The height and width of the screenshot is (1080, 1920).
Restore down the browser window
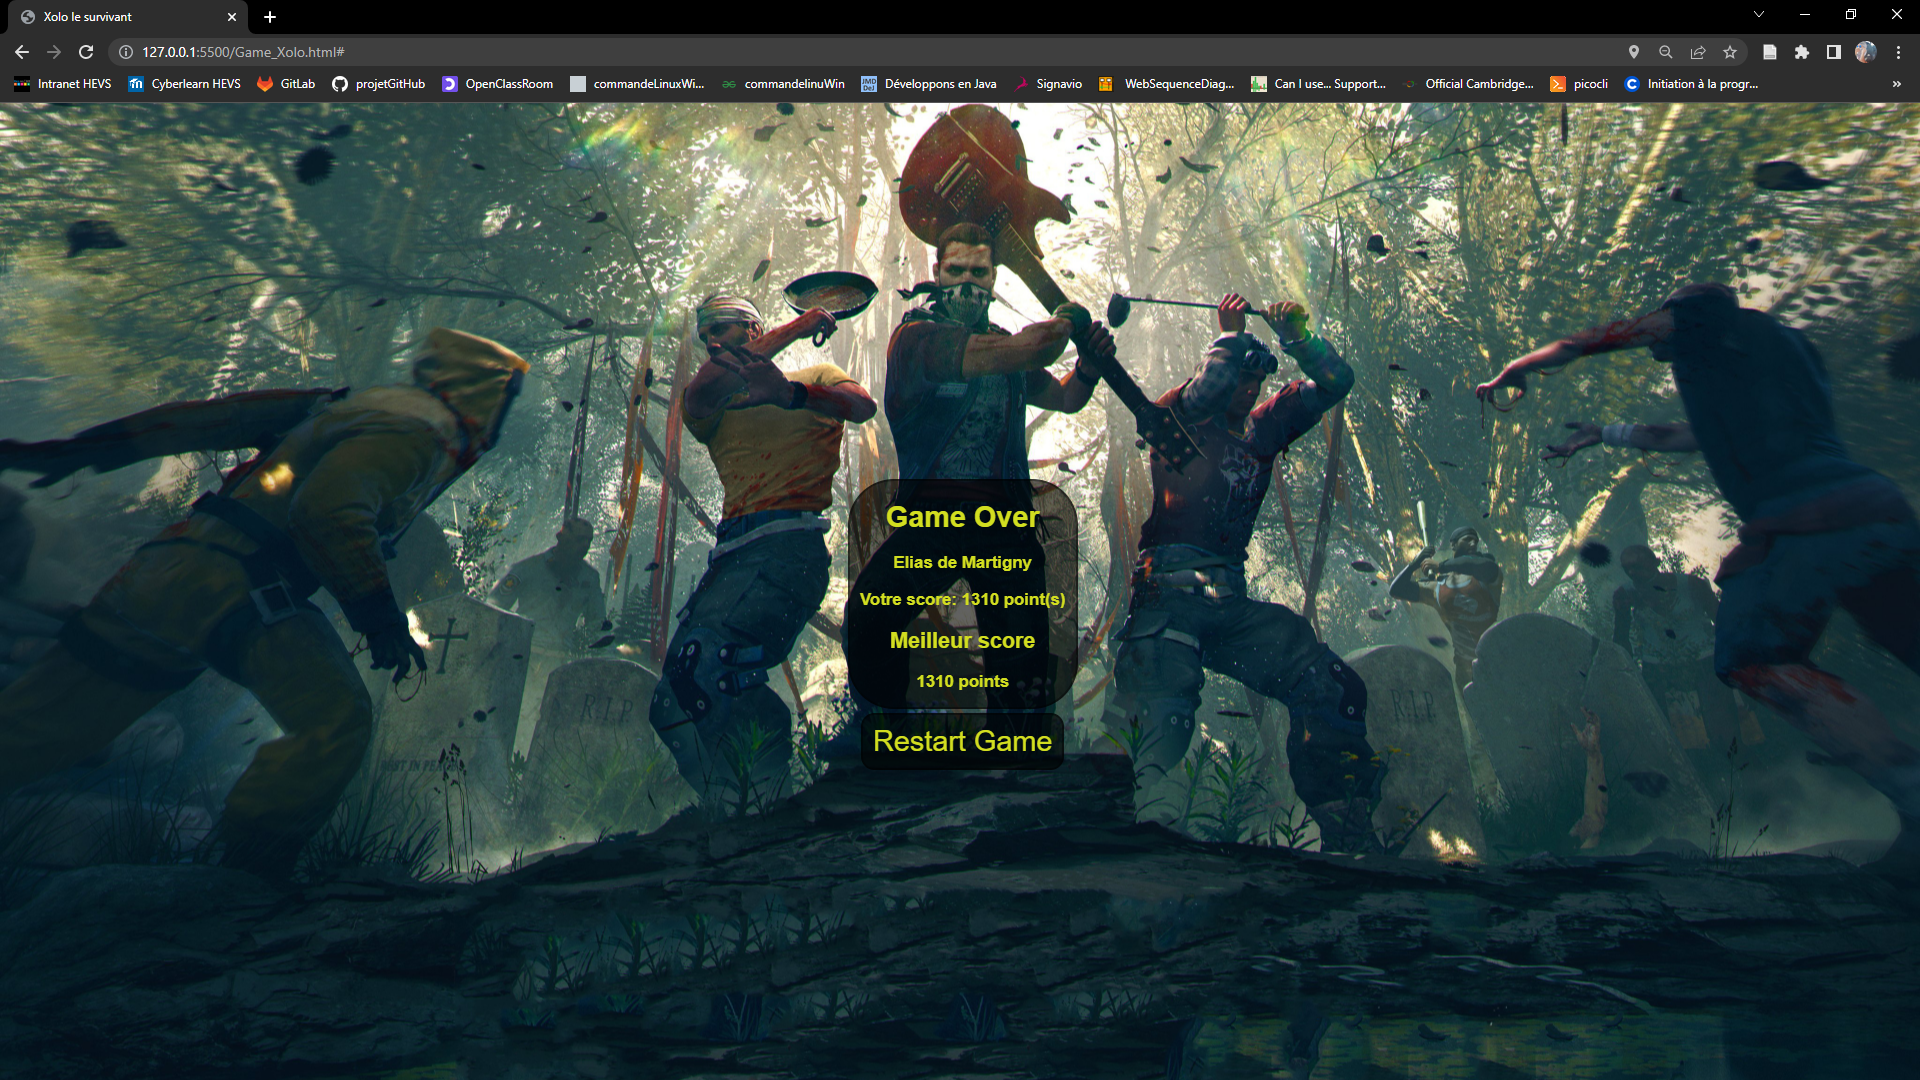1851,15
